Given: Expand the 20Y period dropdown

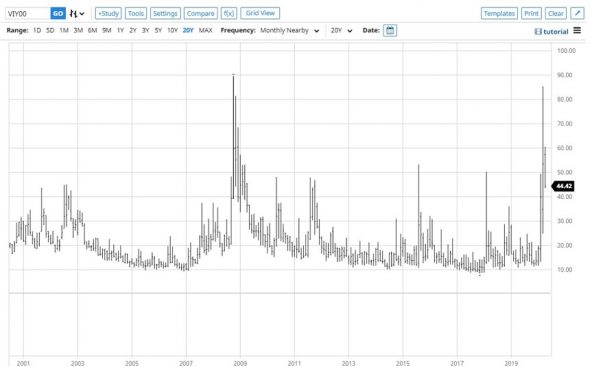Looking at the screenshot, I should pyautogui.click(x=342, y=30).
